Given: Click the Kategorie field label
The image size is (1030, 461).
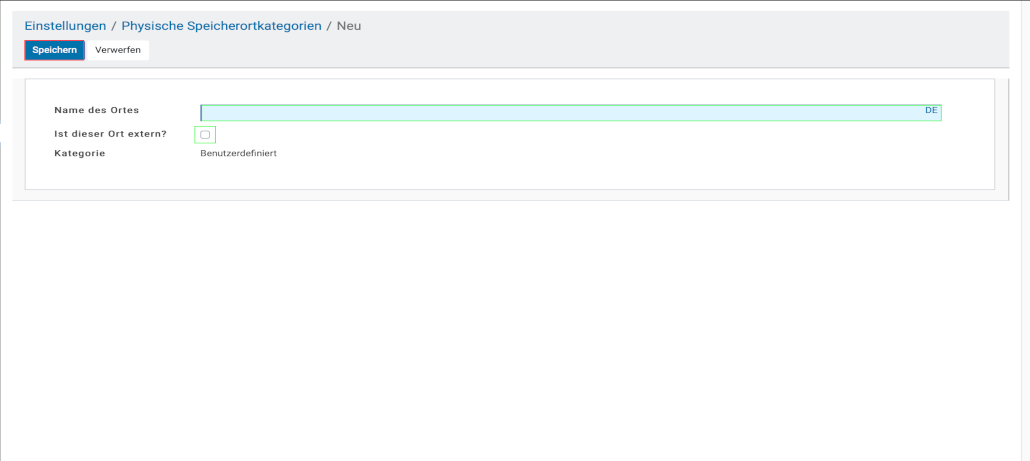Looking at the screenshot, I should click(79, 153).
